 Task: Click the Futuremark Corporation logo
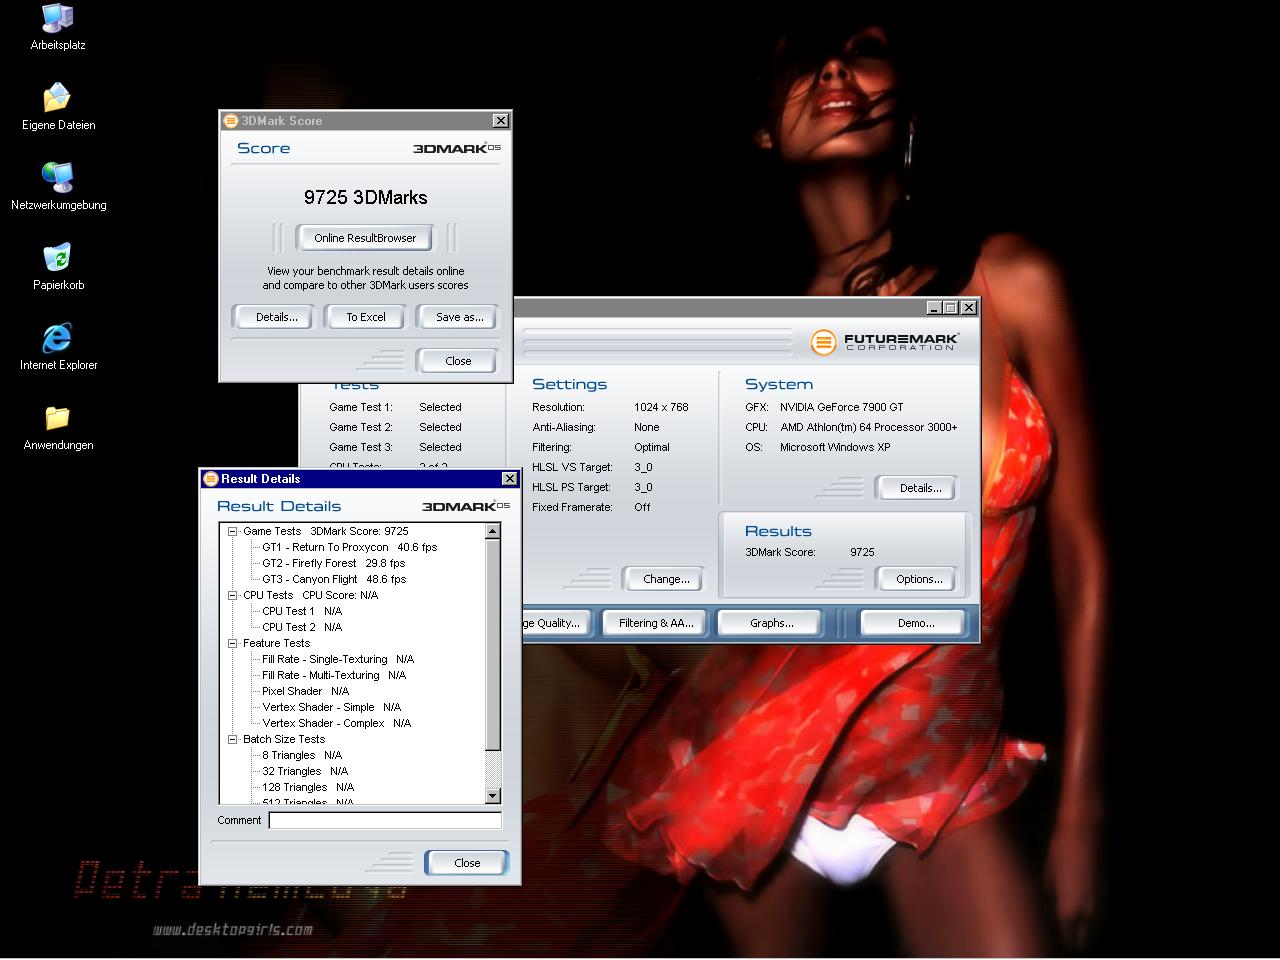coord(884,342)
